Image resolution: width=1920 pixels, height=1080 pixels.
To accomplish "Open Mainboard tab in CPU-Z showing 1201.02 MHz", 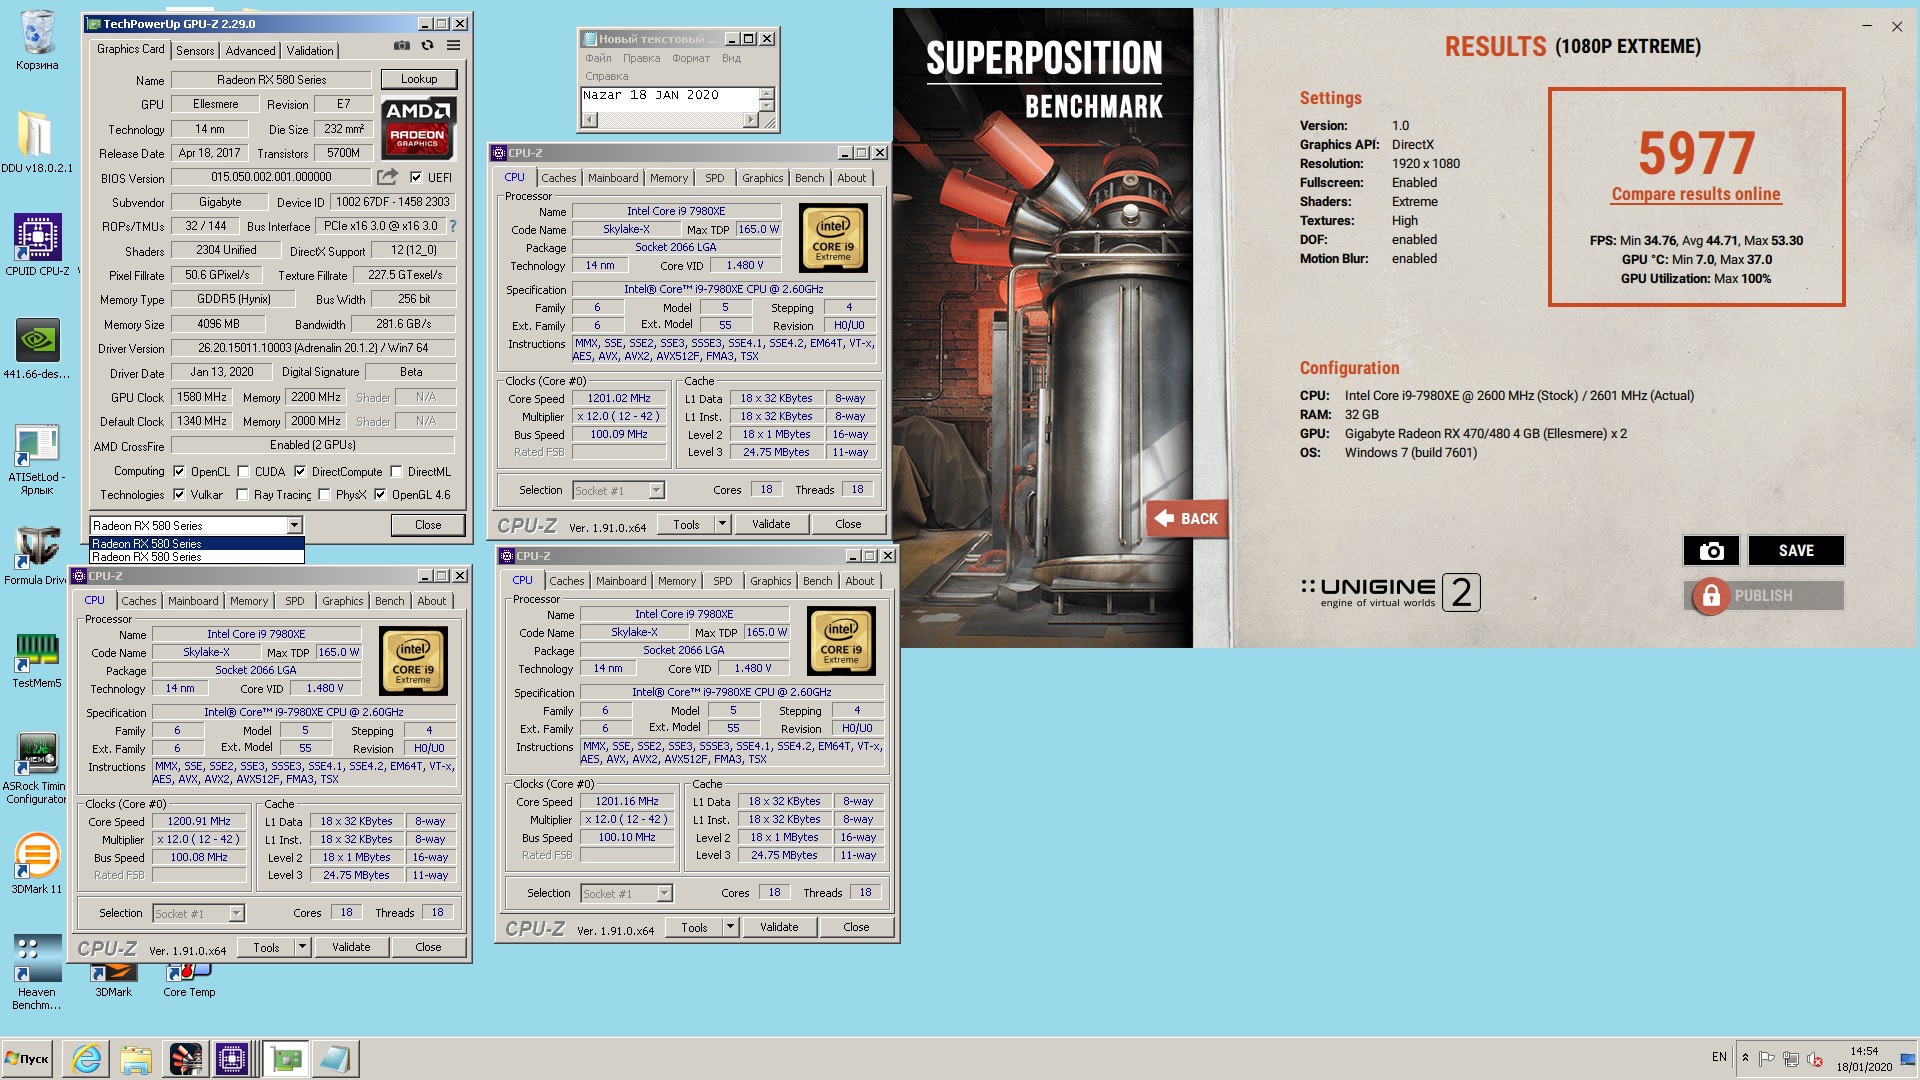I will point(613,178).
